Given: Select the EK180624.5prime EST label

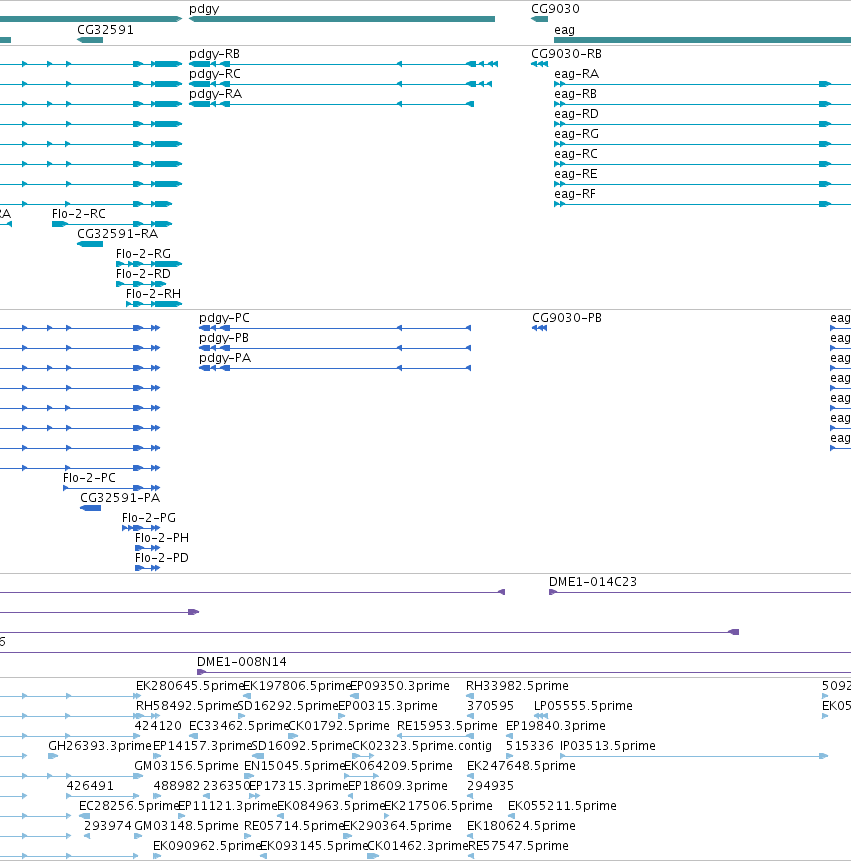Looking at the screenshot, I should [521, 826].
